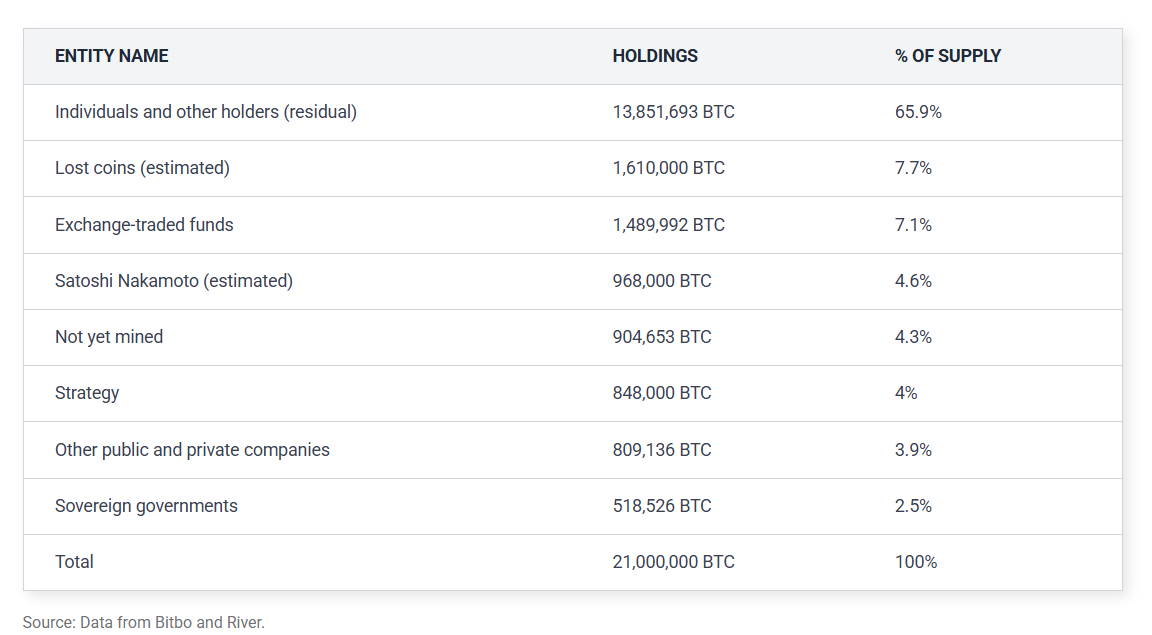
Task: Select 'Other public and private companies' cell
Action: click(192, 450)
